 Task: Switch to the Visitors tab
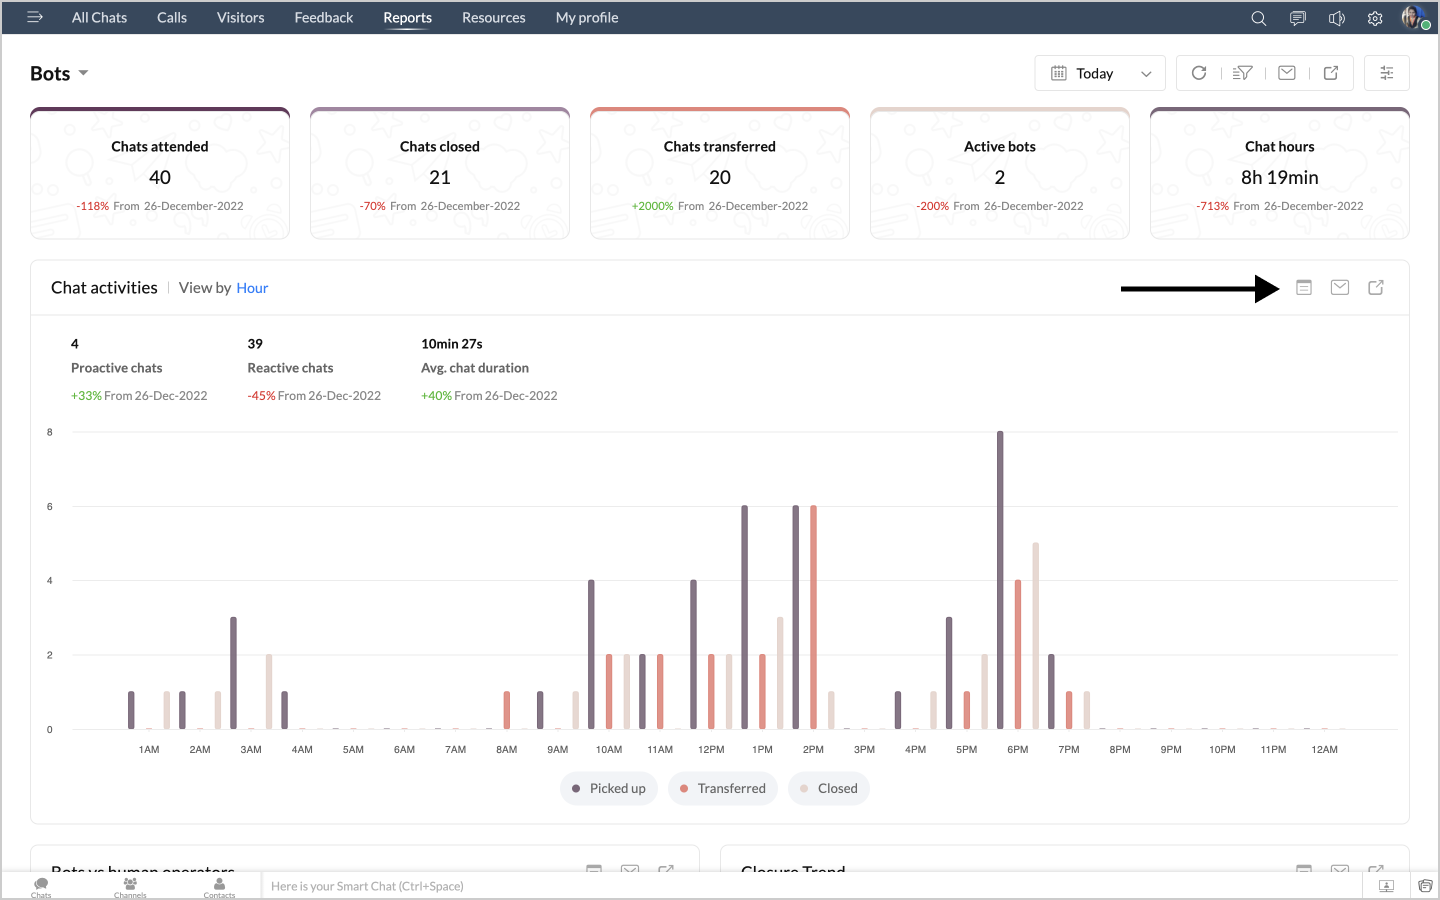(x=240, y=18)
